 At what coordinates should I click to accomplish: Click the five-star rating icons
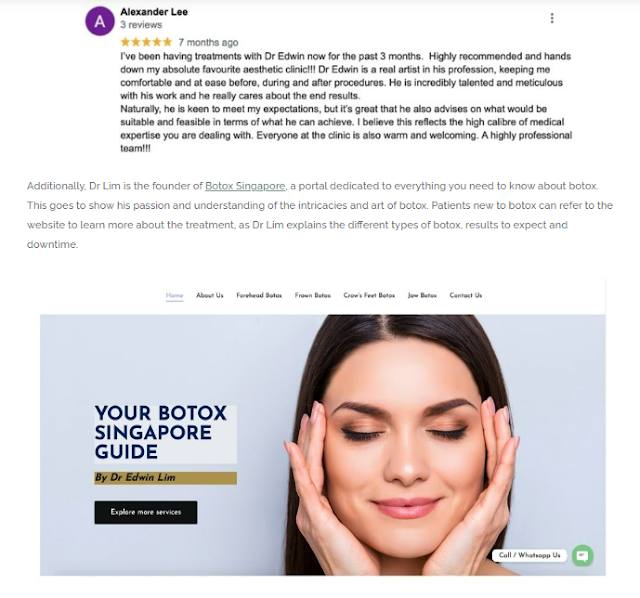click(146, 42)
